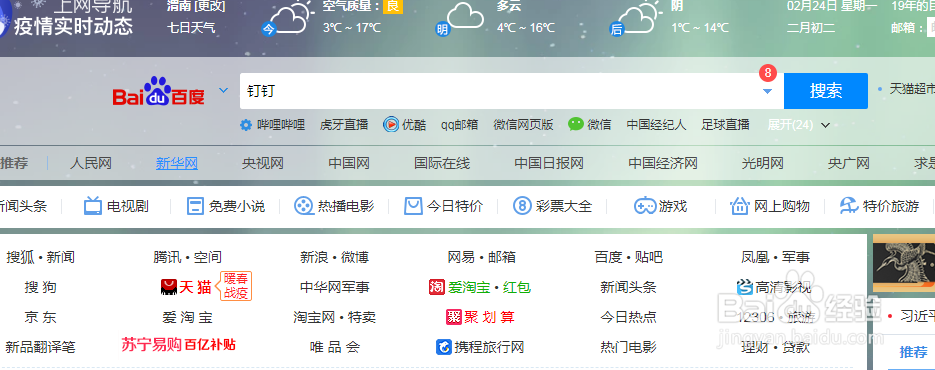Open 人民网 in the news site bar

91,163
